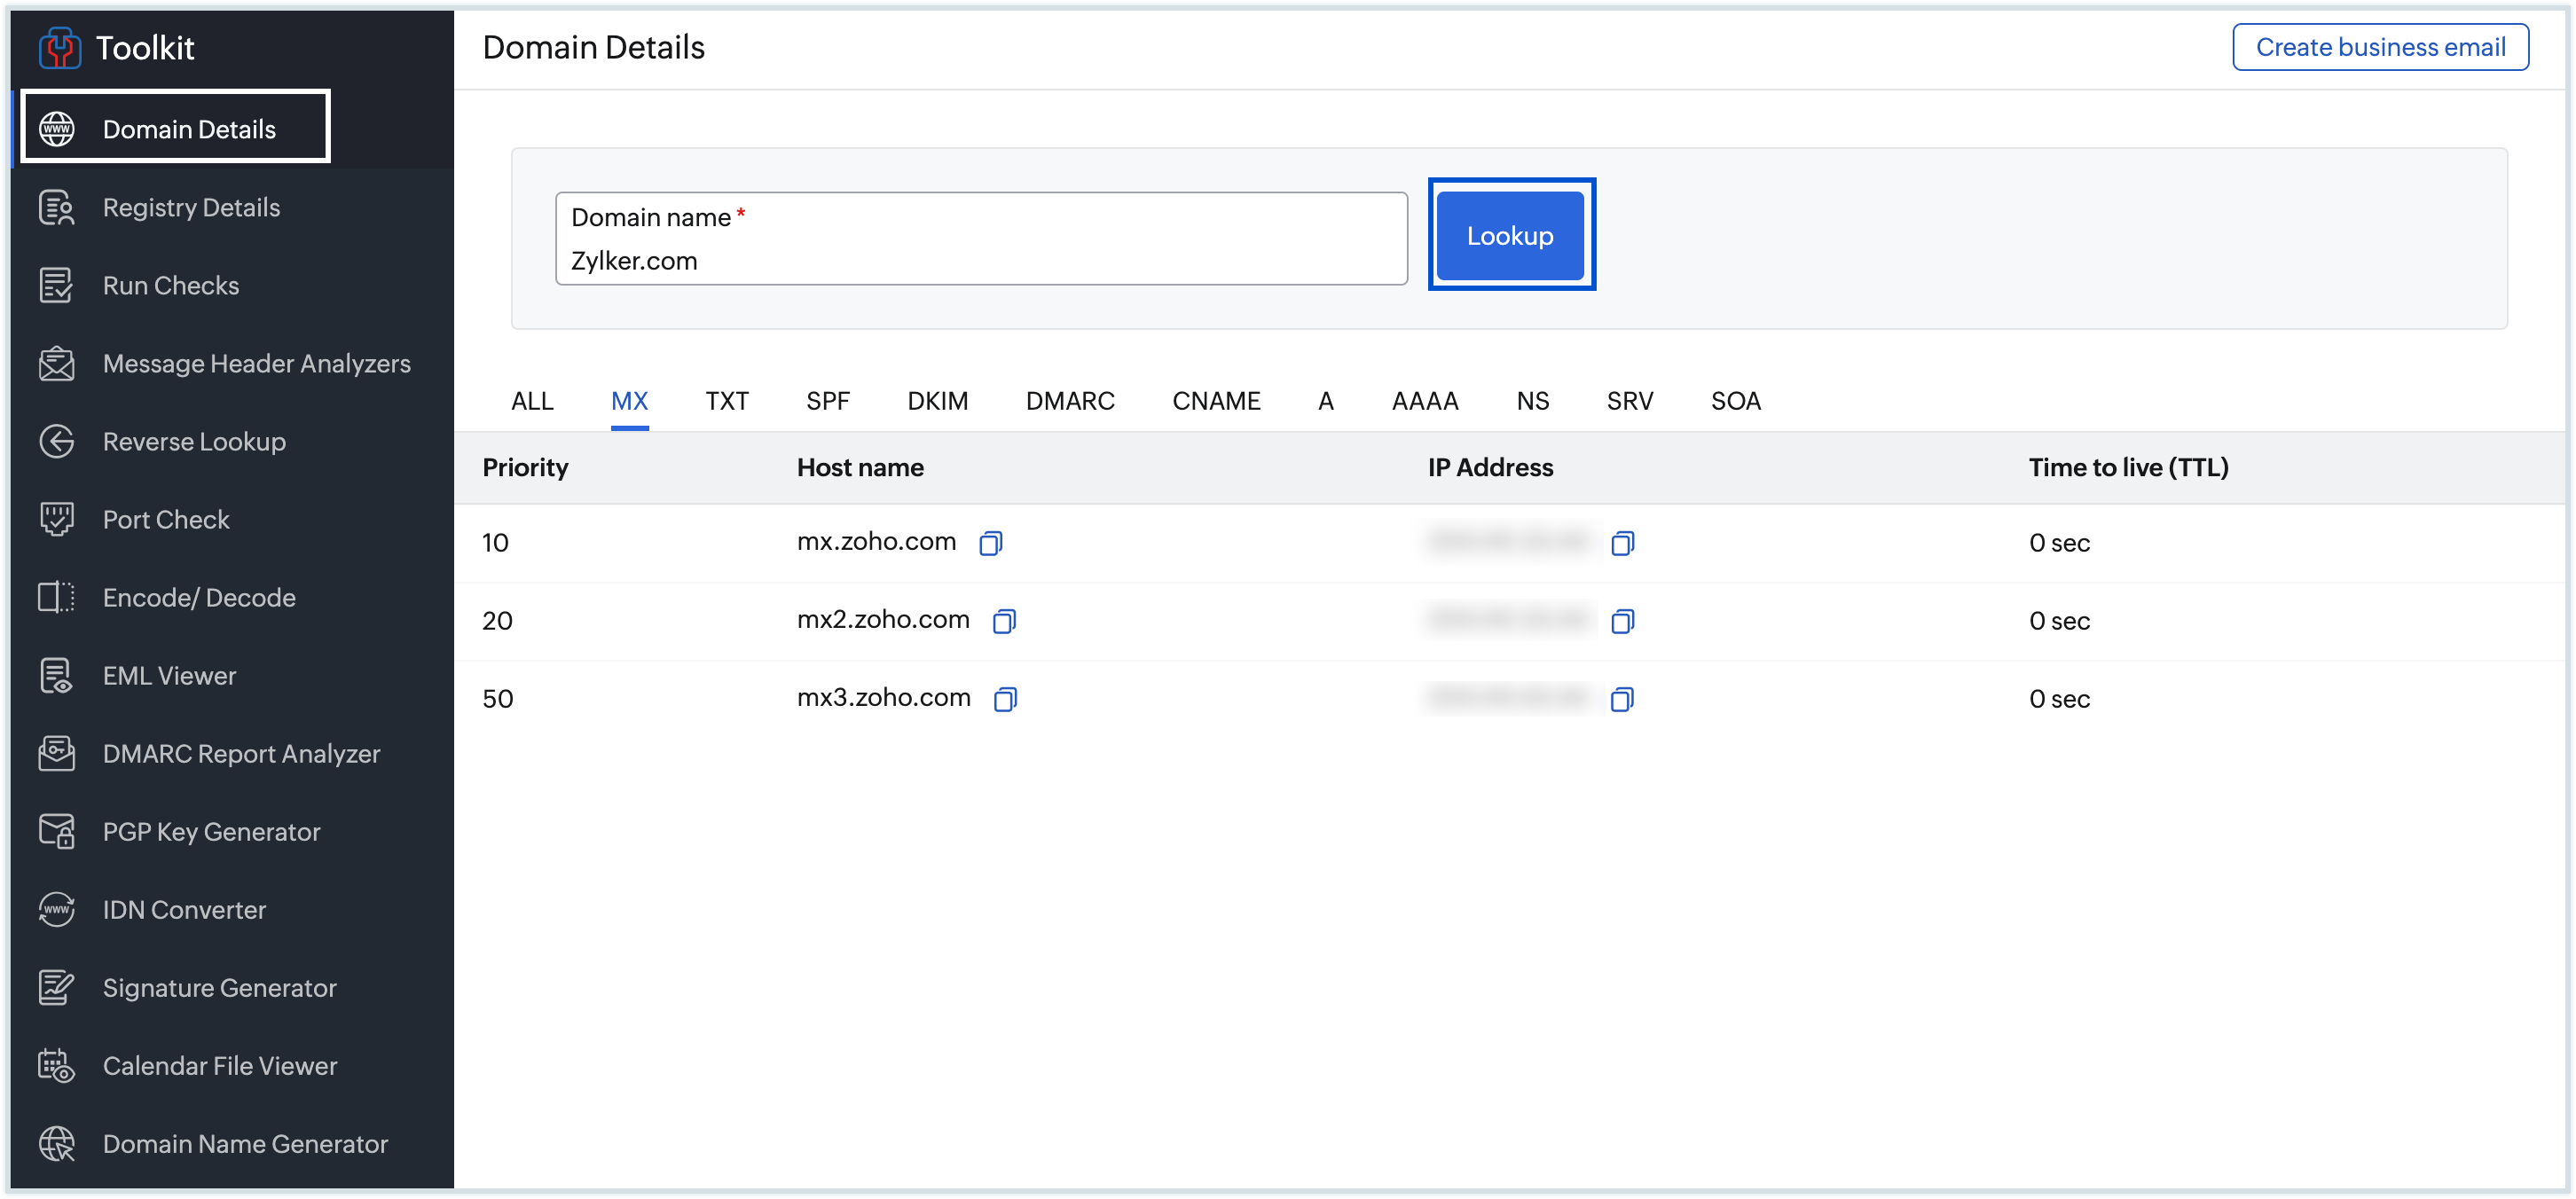Switch to the DMARC records tab
This screenshot has width=2576, height=1199.
coord(1070,400)
